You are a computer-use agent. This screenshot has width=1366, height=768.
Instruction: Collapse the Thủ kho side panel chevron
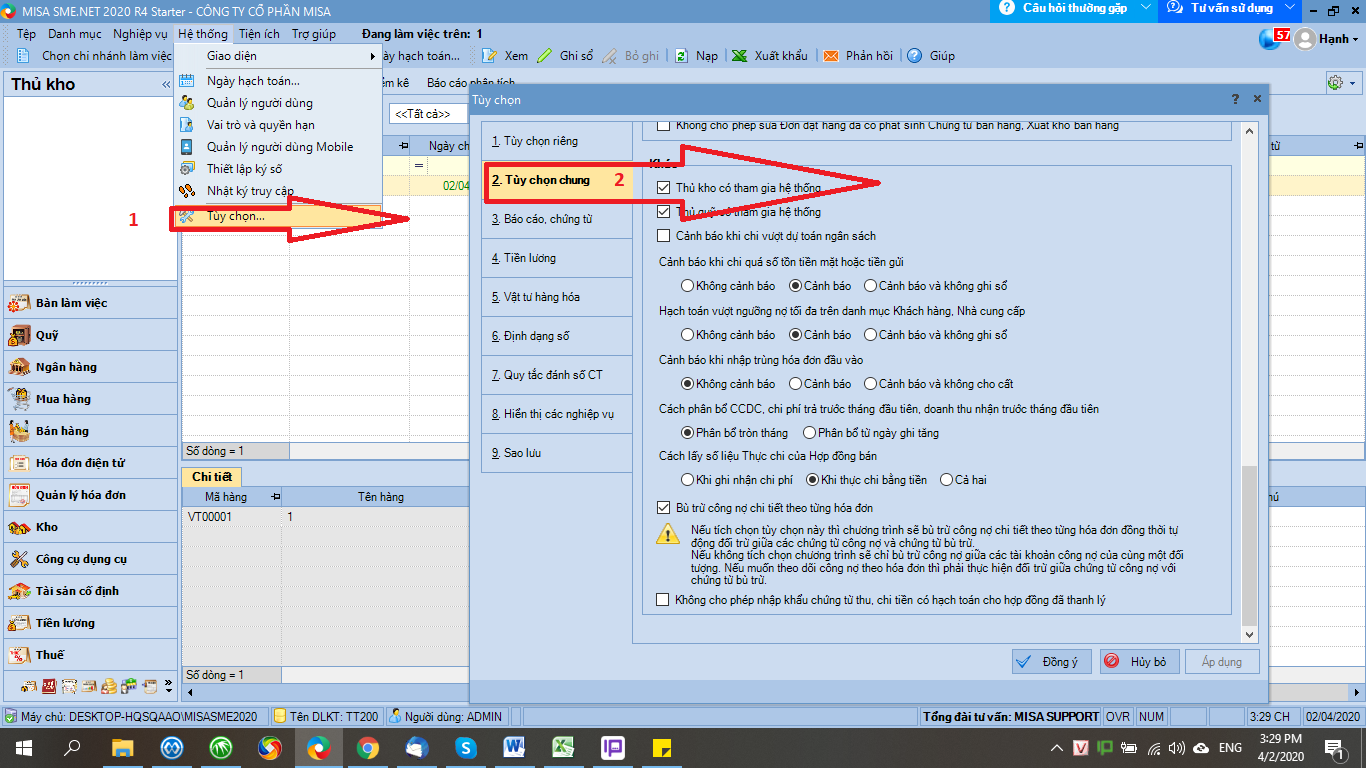click(x=166, y=85)
